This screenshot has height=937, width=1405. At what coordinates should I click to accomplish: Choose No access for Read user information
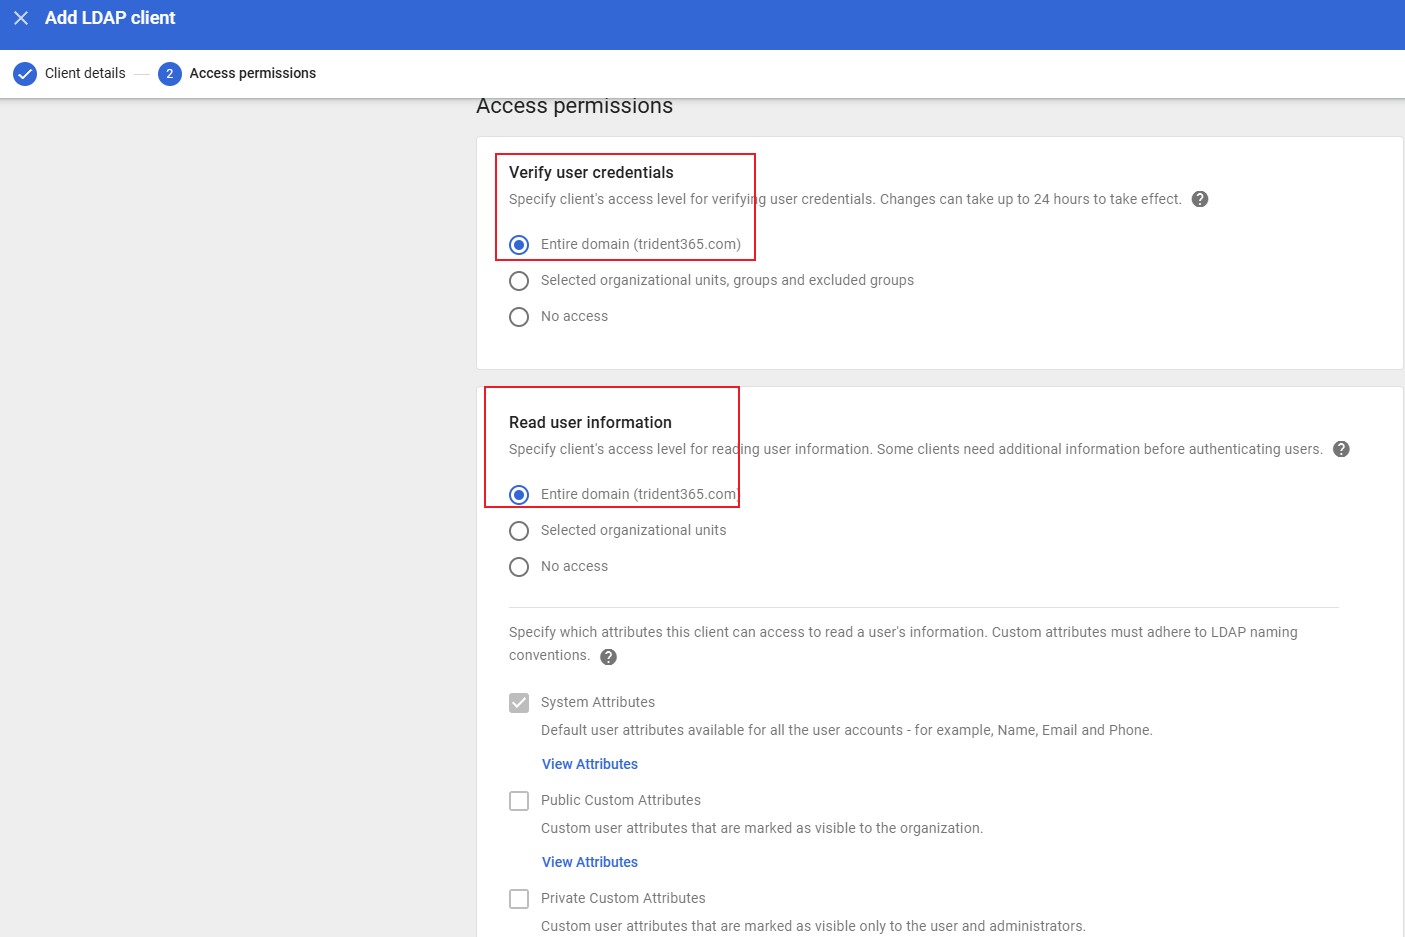point(519,567)
